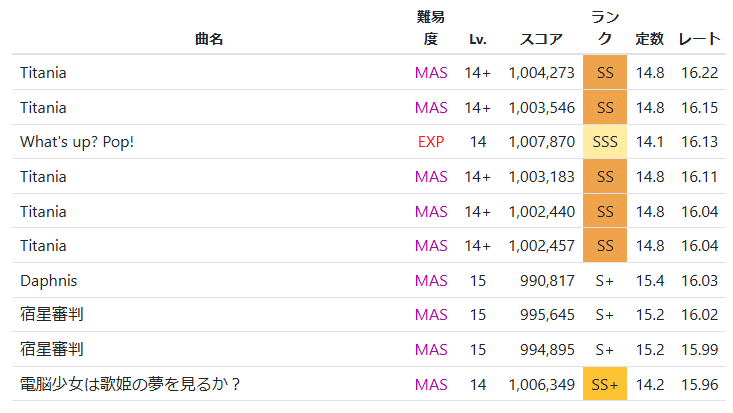This screenshot has width=733, height=413.
Task: Click the Lv. column header
Action: pos(478,39)
